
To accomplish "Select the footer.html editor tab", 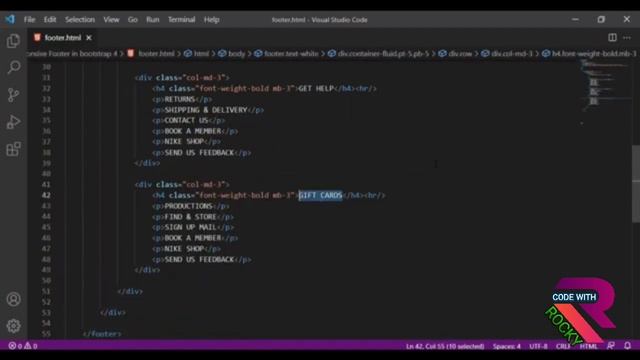I will point(62,38).
